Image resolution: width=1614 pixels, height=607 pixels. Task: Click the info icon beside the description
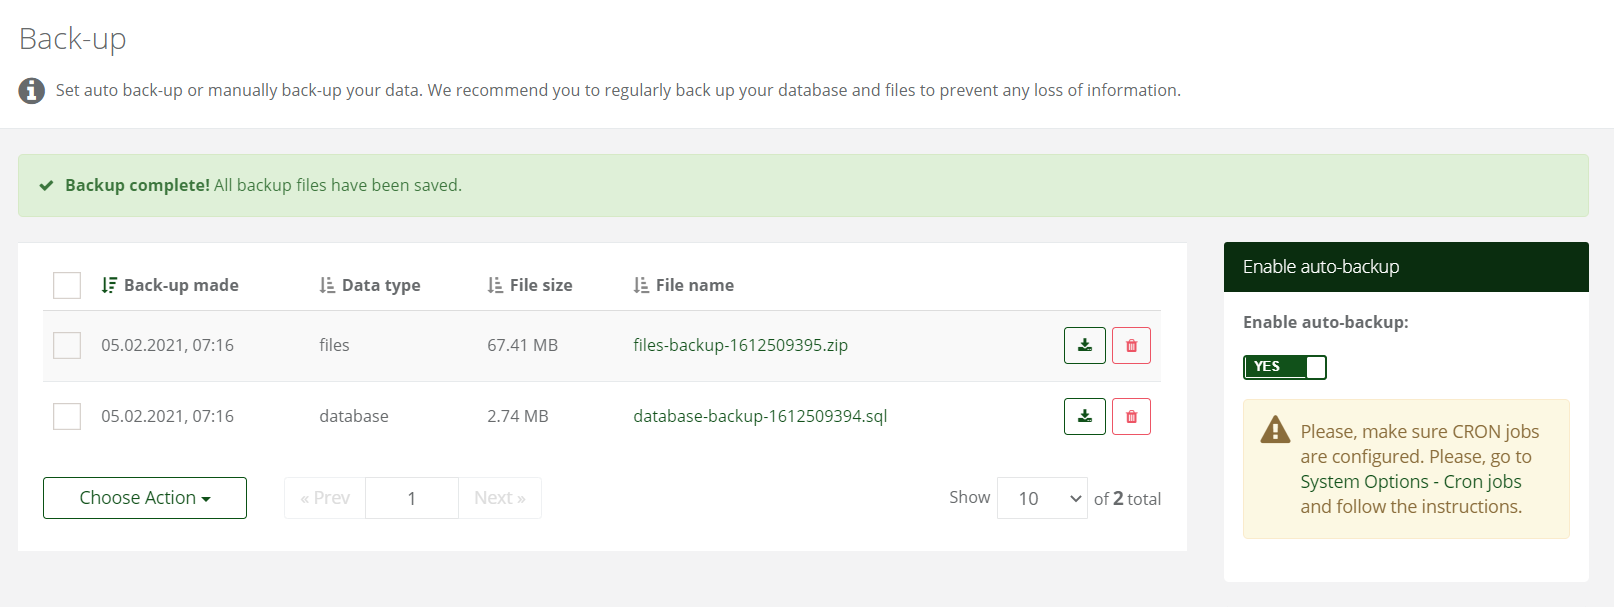31,90
